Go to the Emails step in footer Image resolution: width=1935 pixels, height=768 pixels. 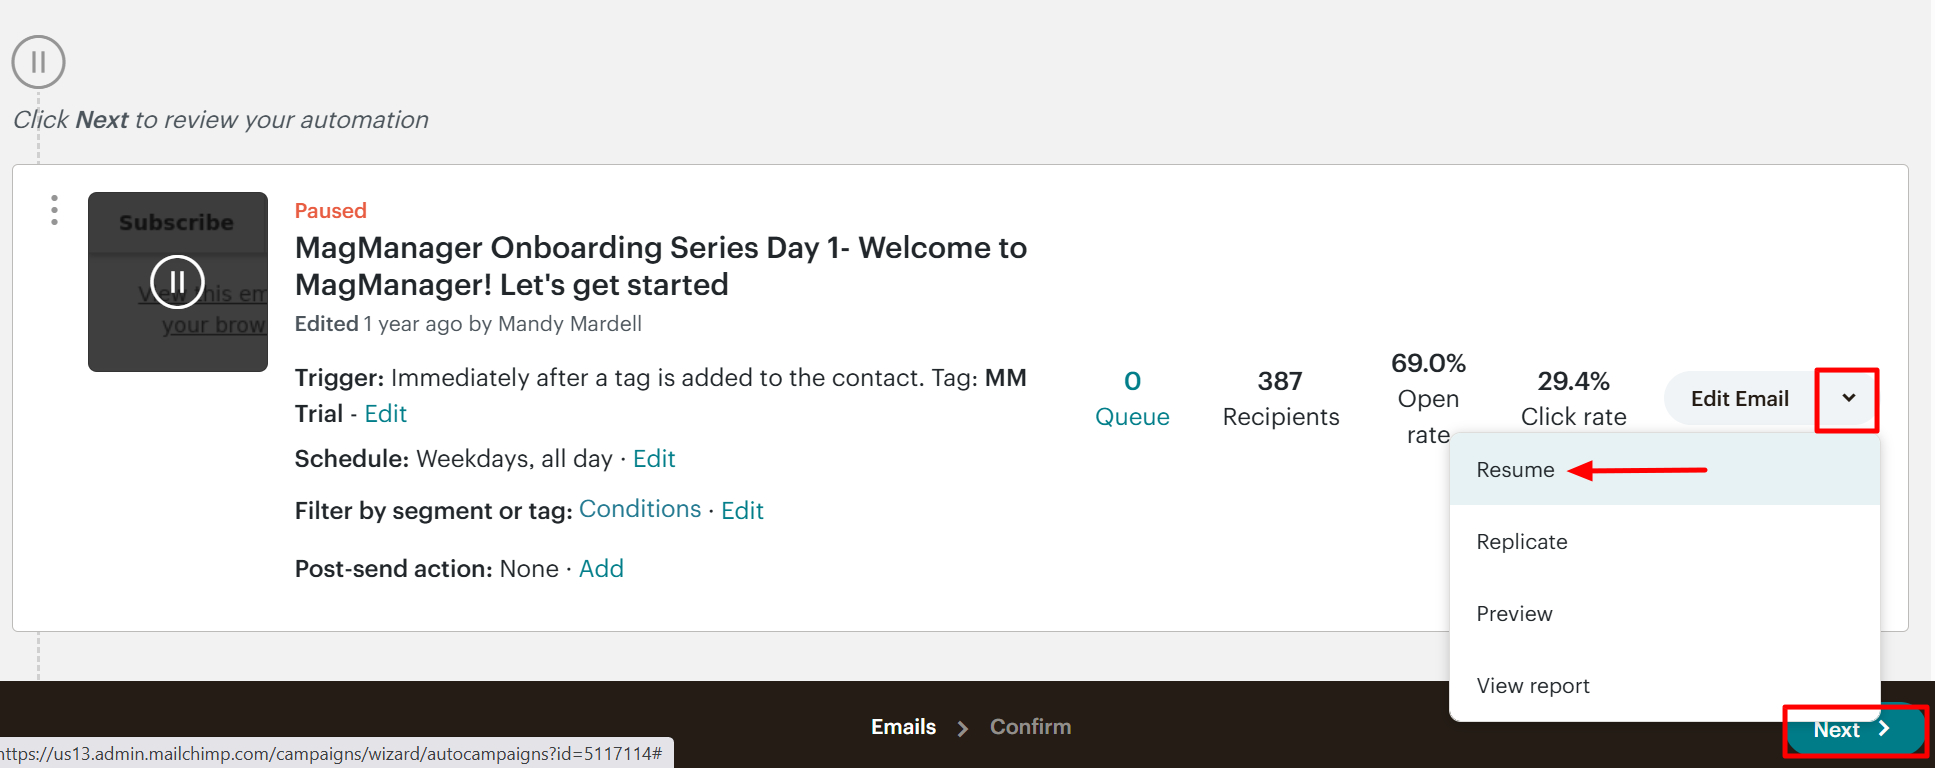point(903,727)
